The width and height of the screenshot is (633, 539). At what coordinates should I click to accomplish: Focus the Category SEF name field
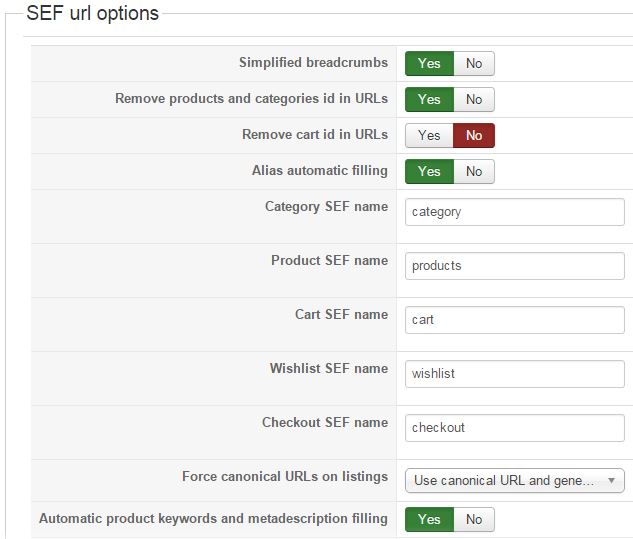pyautogui.click(x=514, y=212)
